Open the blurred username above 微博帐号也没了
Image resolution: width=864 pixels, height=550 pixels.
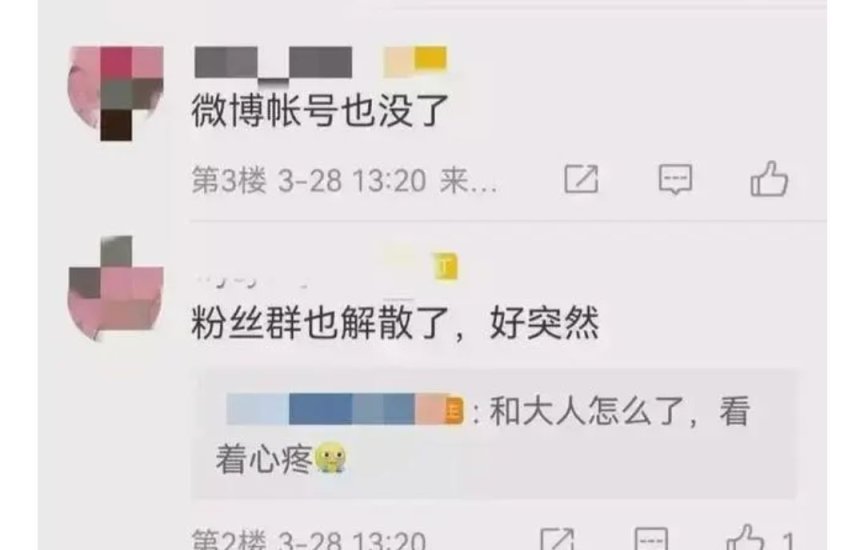(x=273, y=63)
